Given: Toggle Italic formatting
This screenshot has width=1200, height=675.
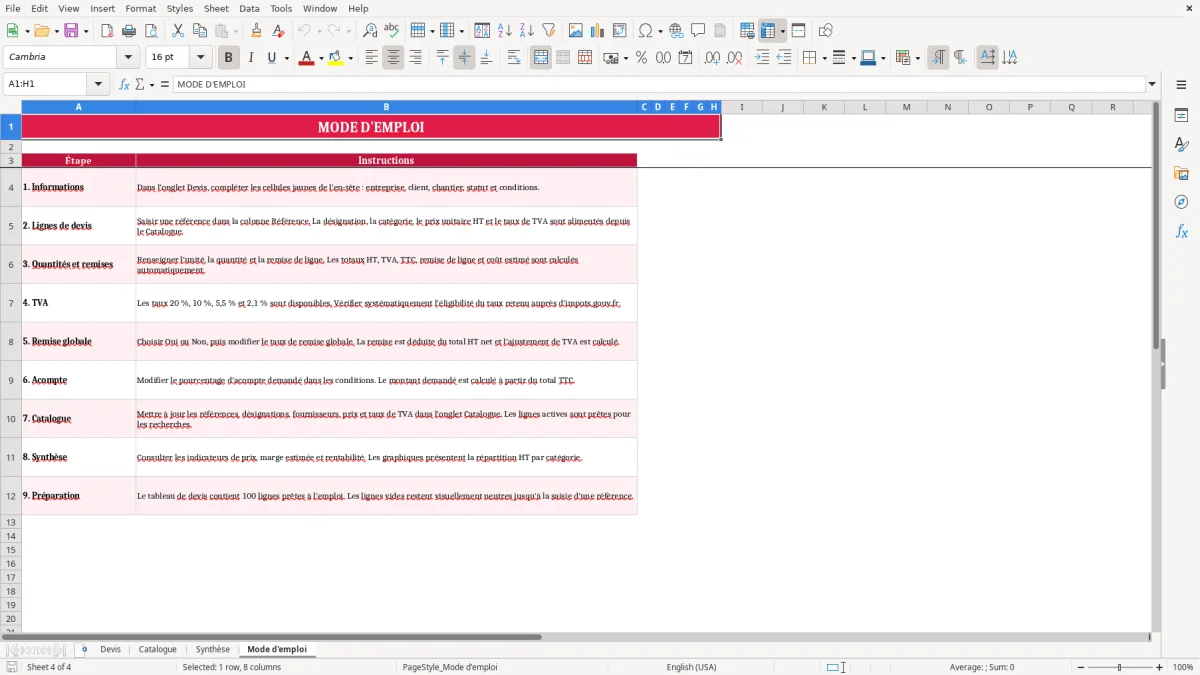Looking at the screenshot, I should (x=251, y=58).
